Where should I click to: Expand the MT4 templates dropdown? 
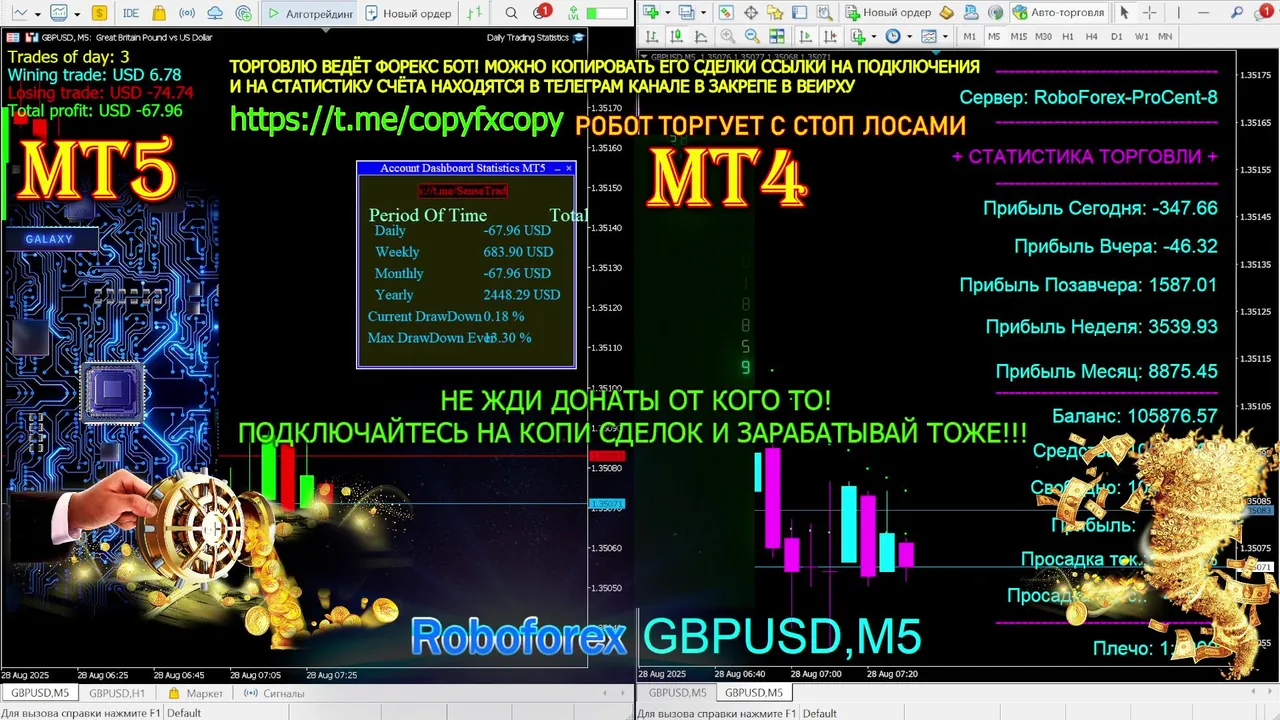click(945, 36)
